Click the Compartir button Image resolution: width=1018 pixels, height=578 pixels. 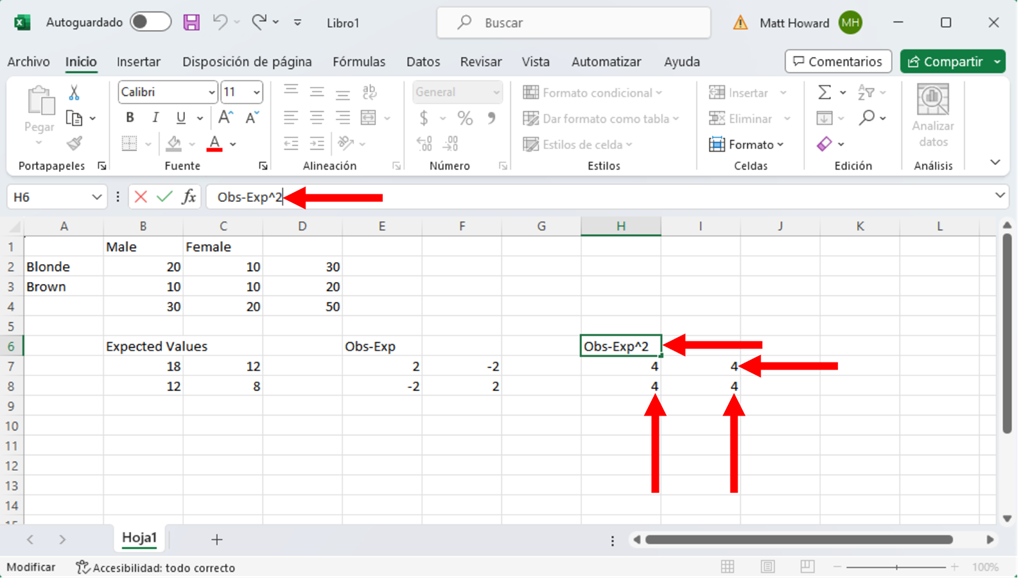click(x=943, y=62)
